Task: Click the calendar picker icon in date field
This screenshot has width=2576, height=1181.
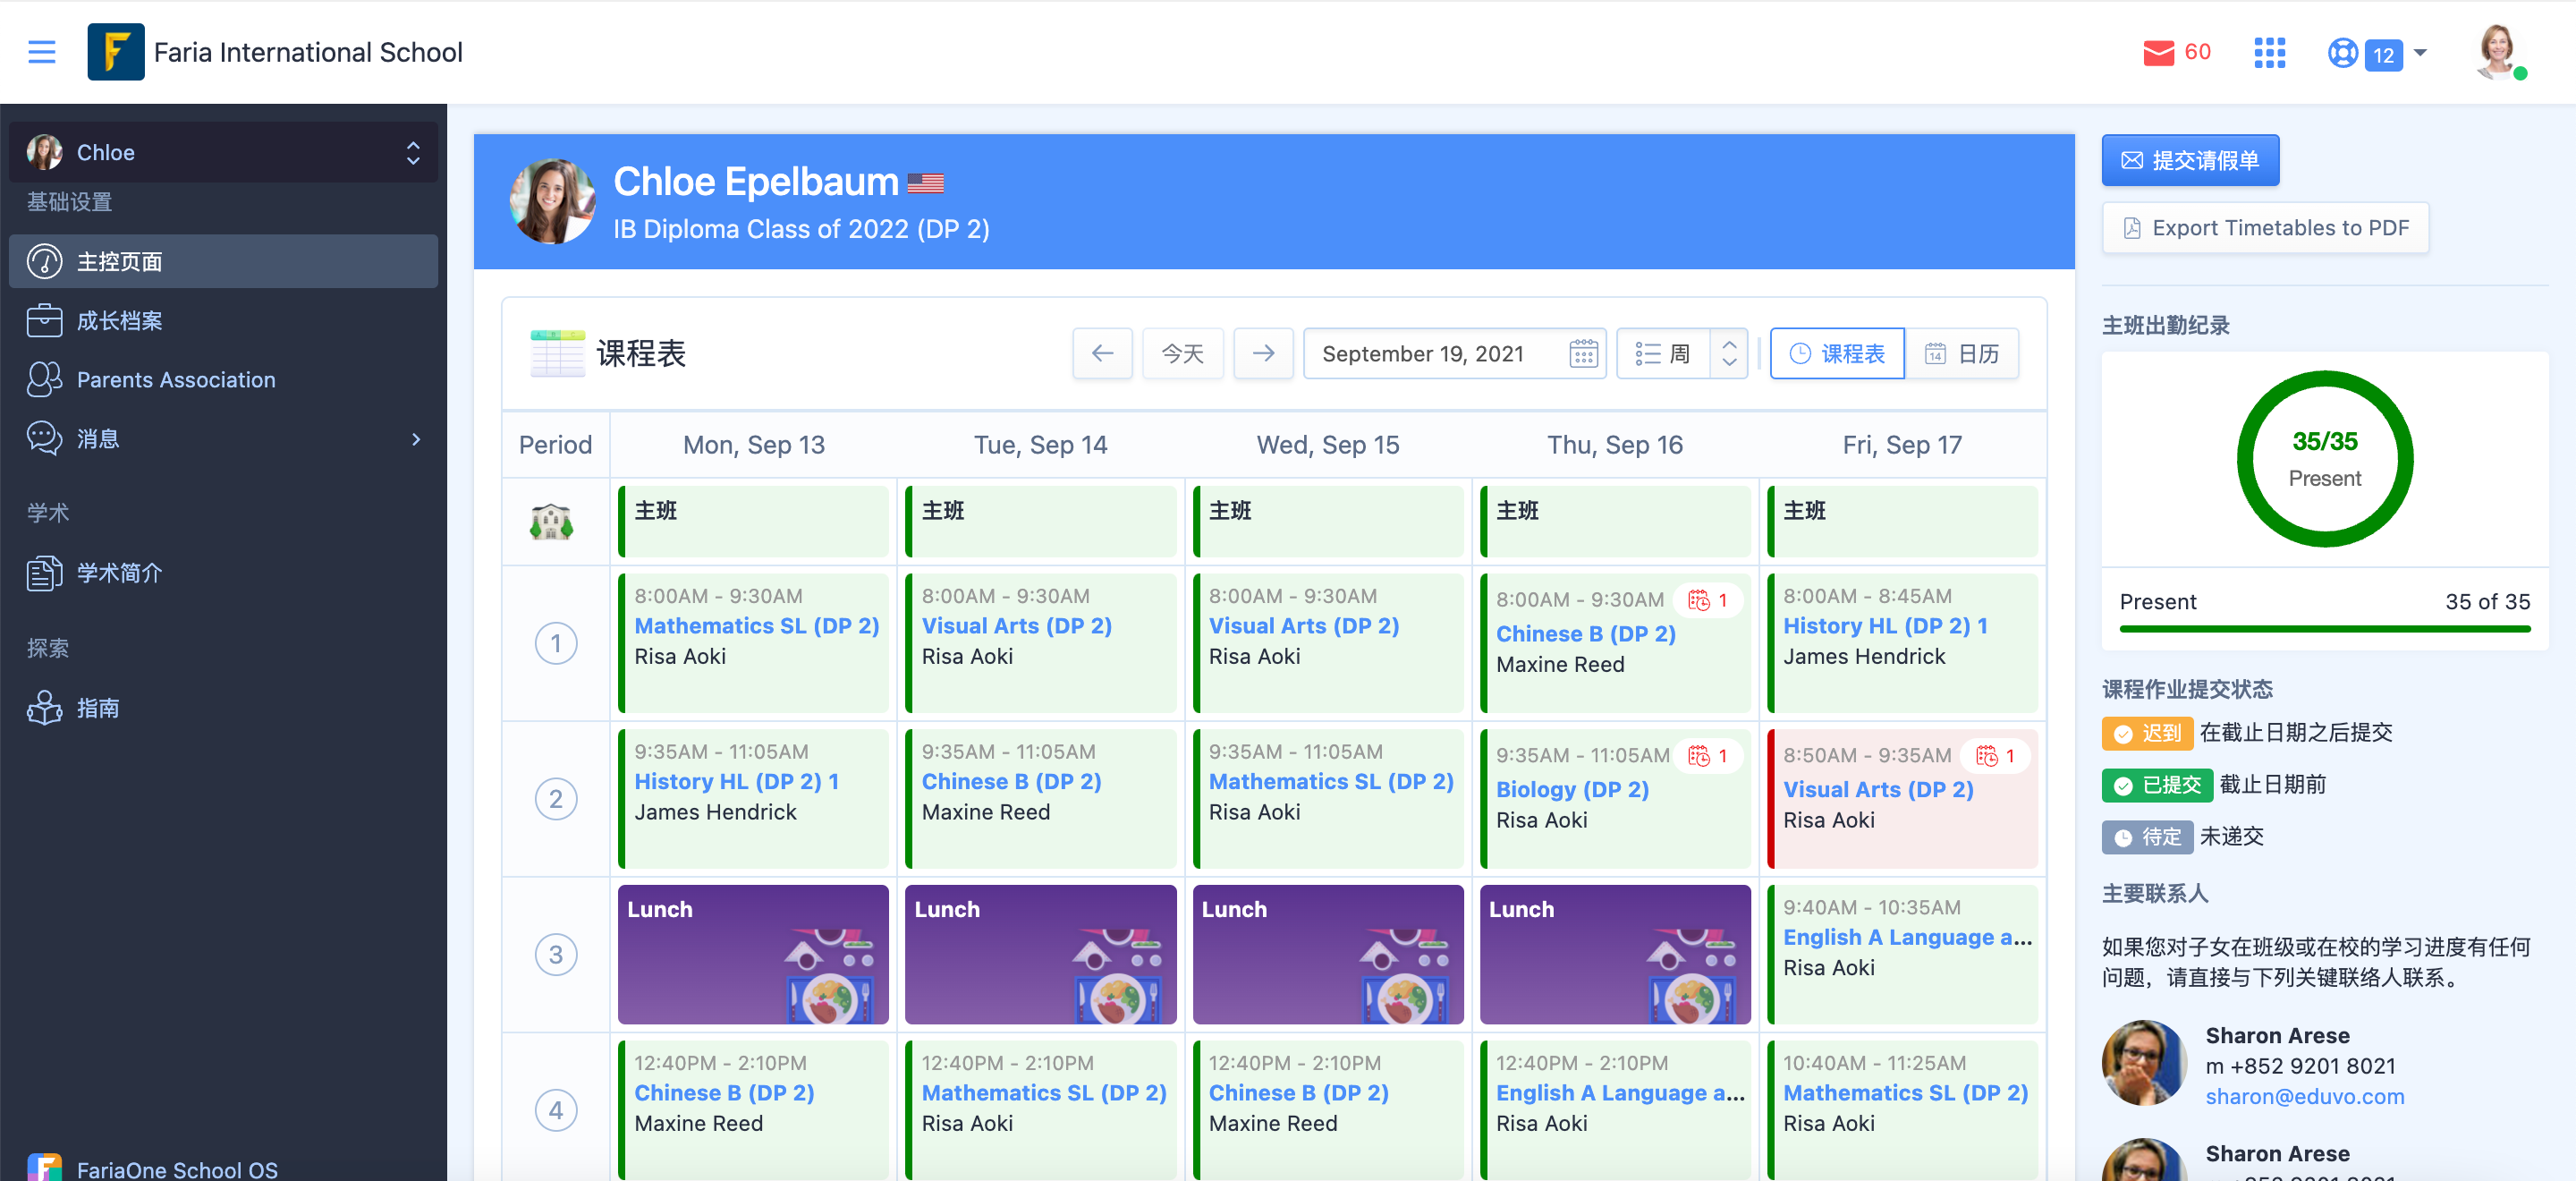Action: pyautogui.click(x=1583, y=354)
